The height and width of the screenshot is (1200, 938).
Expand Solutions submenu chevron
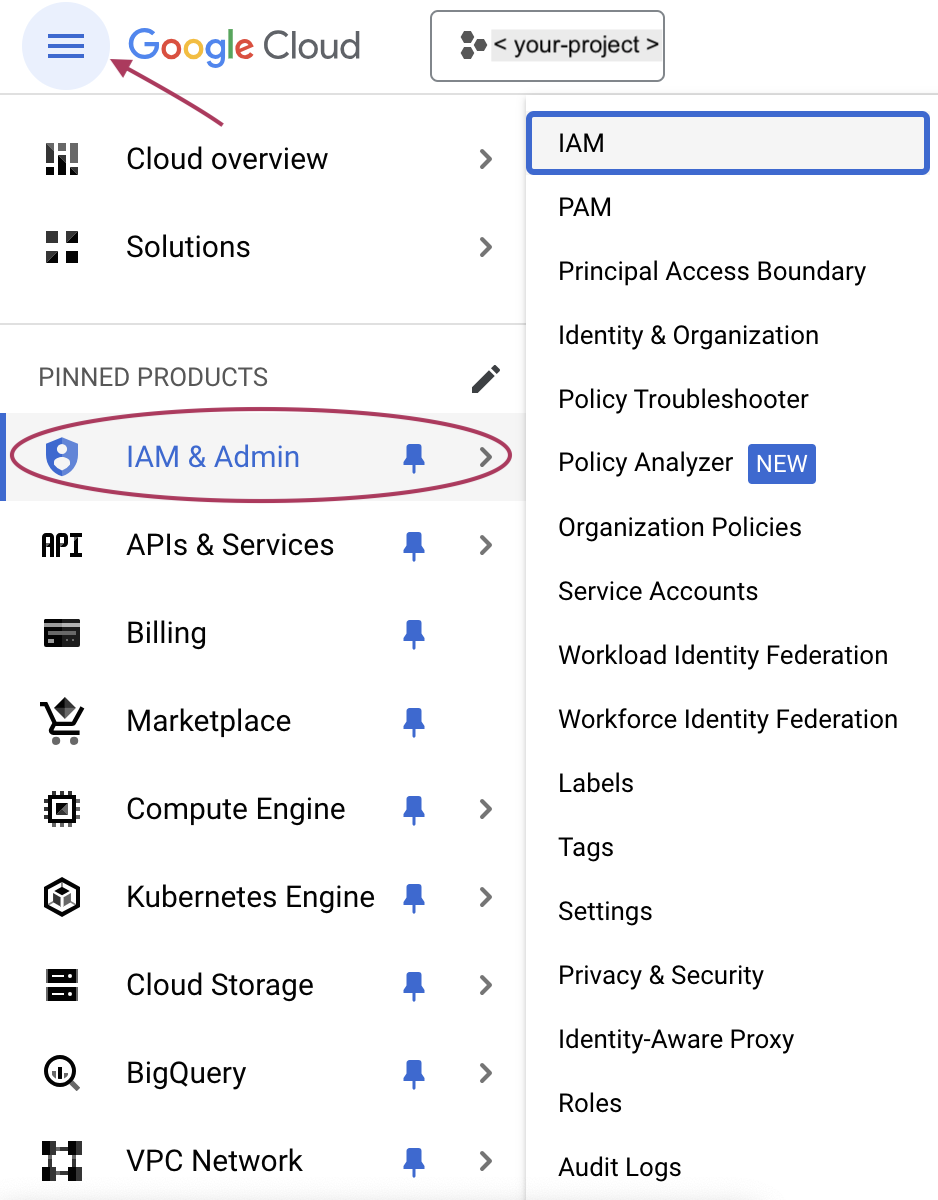(x=486, y=247)
